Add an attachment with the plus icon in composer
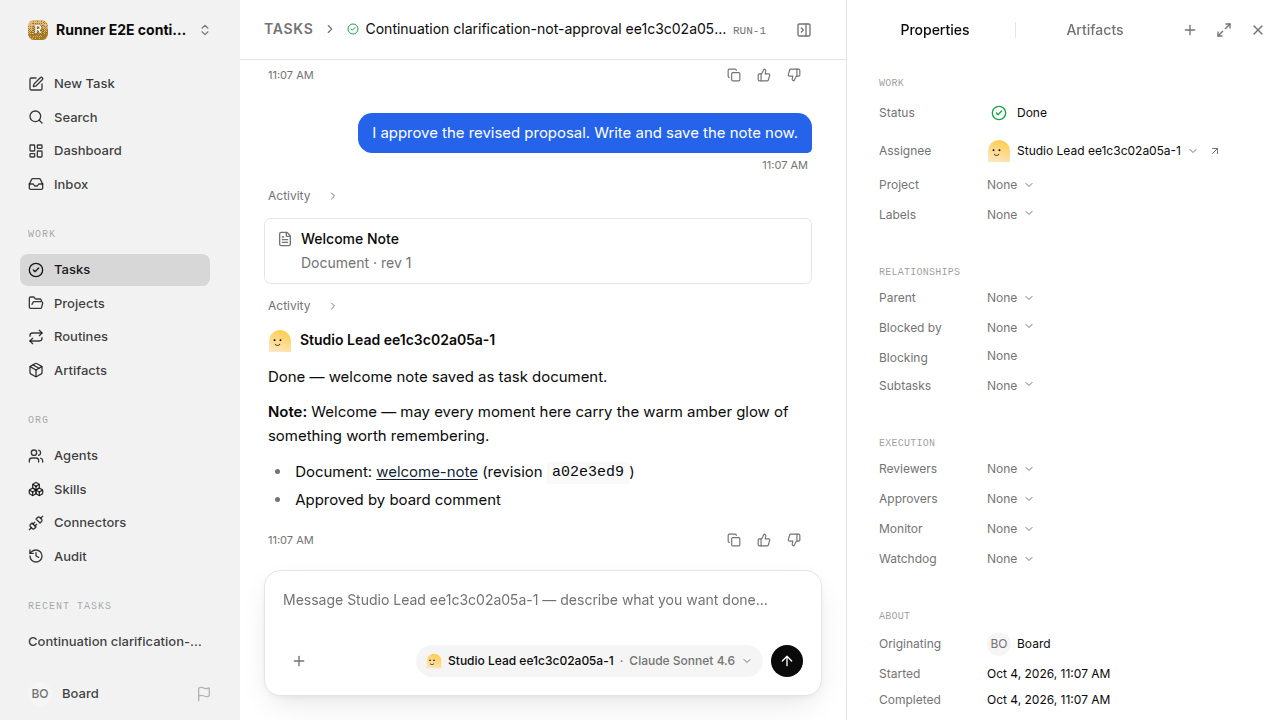 [299, 661]
